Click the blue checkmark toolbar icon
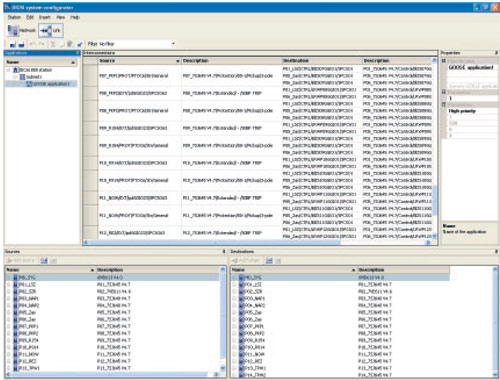Image resolution: width=500 pixels, height=380 pixels. pyautogui.click(x=80, y=44)
